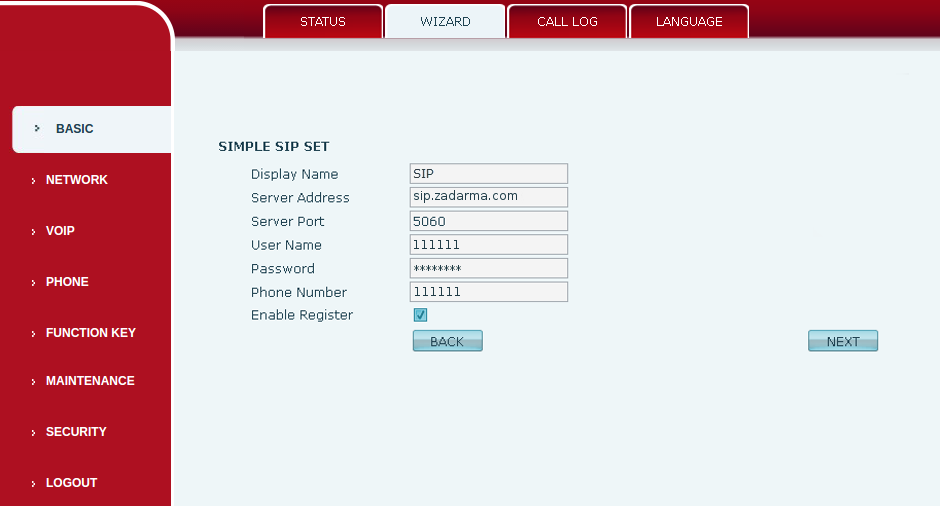This screenshot has width=940, height=506.
Task: Go to the SECURITY sidebar section
Action: (x=76, y=432)
